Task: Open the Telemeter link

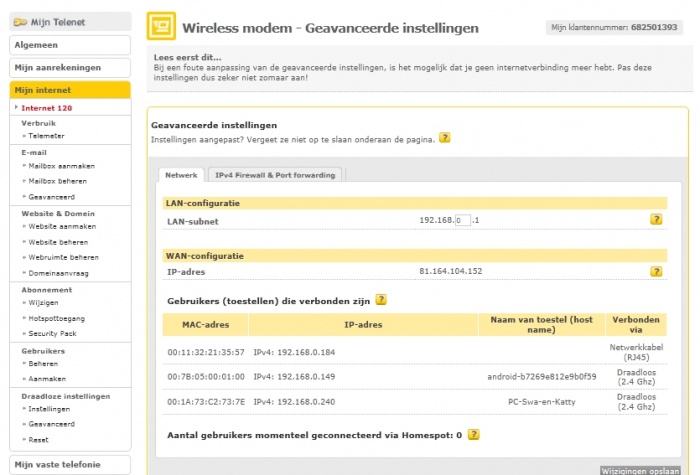Action: [x=46, y=136]
